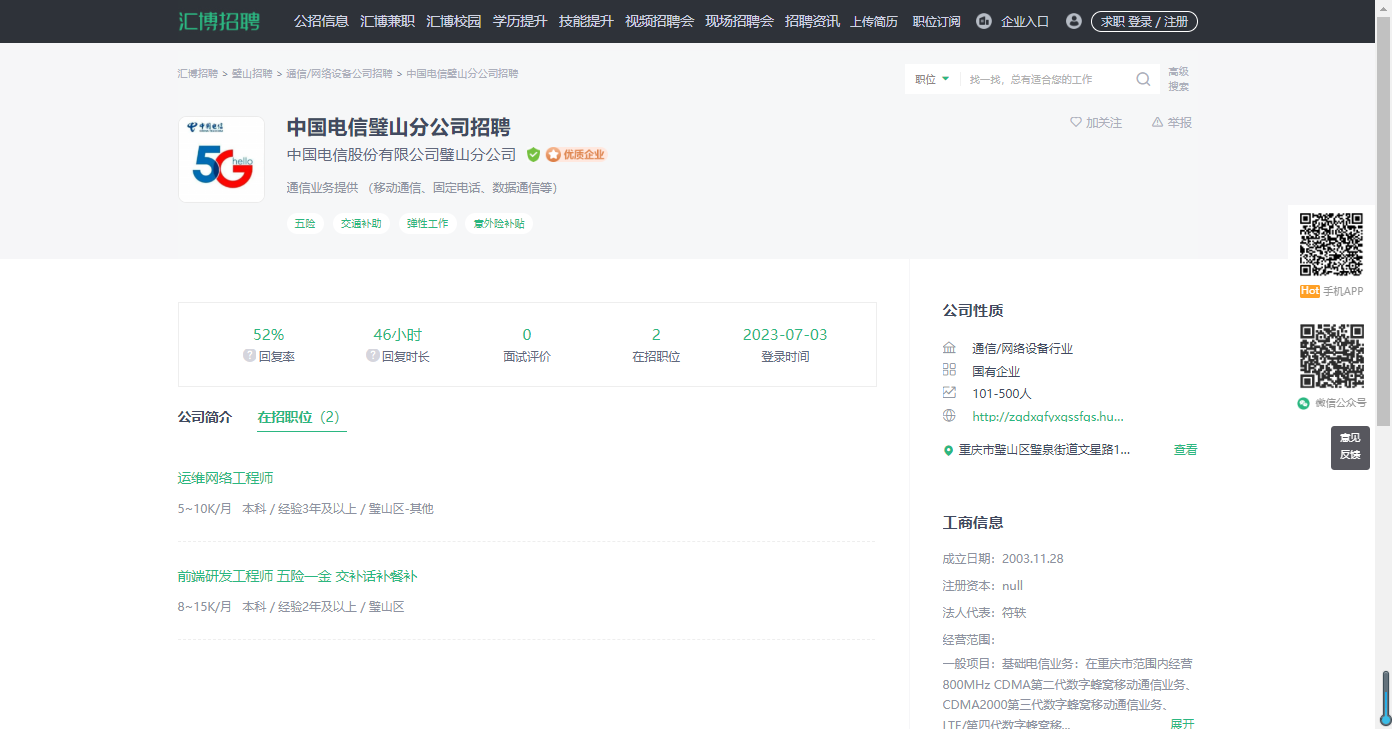Viewport: 1392px width, 729px height.
Task: Open the 运维网络工程师 job posting
Action: pos(226,478)
